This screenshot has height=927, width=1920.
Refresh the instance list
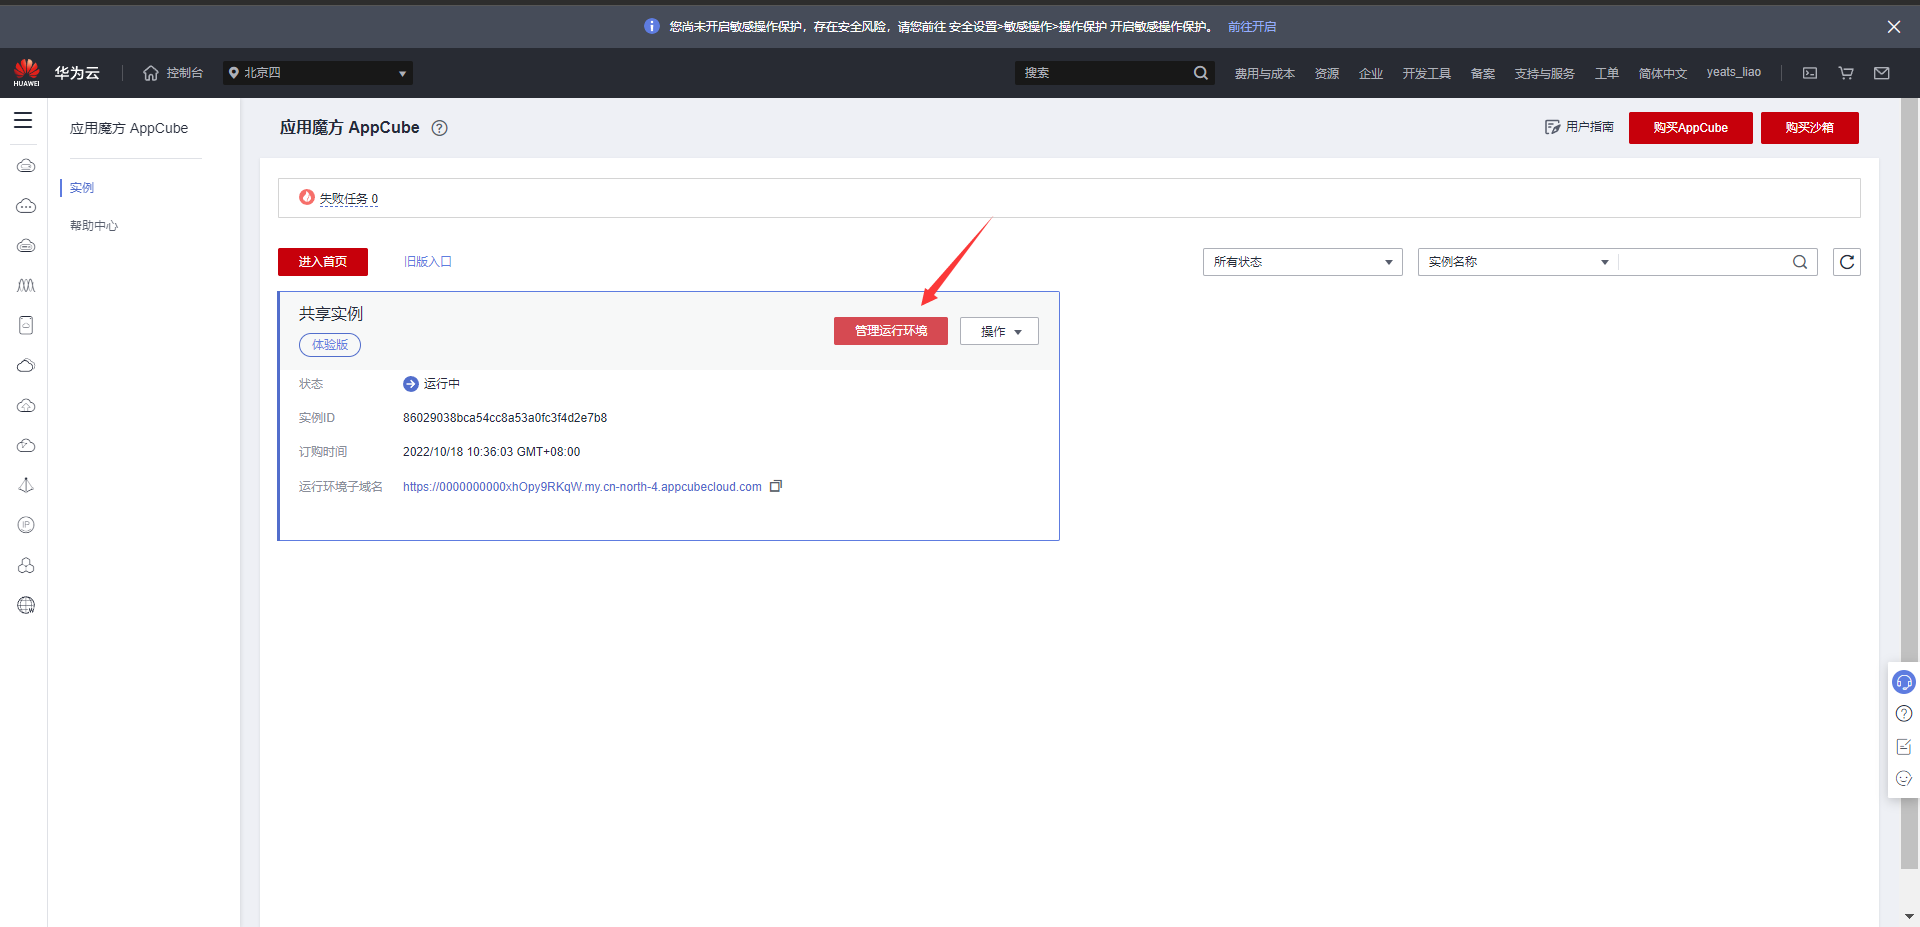pos(1847,262)
